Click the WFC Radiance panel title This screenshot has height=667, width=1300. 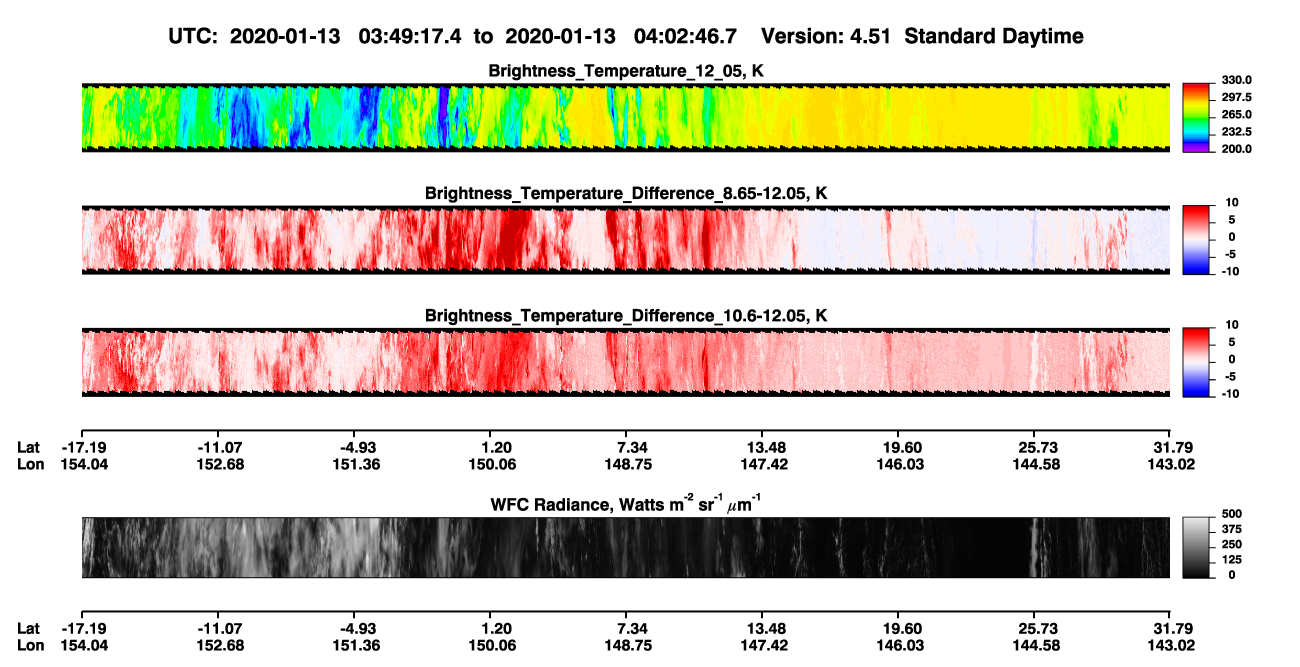point(625,504)
